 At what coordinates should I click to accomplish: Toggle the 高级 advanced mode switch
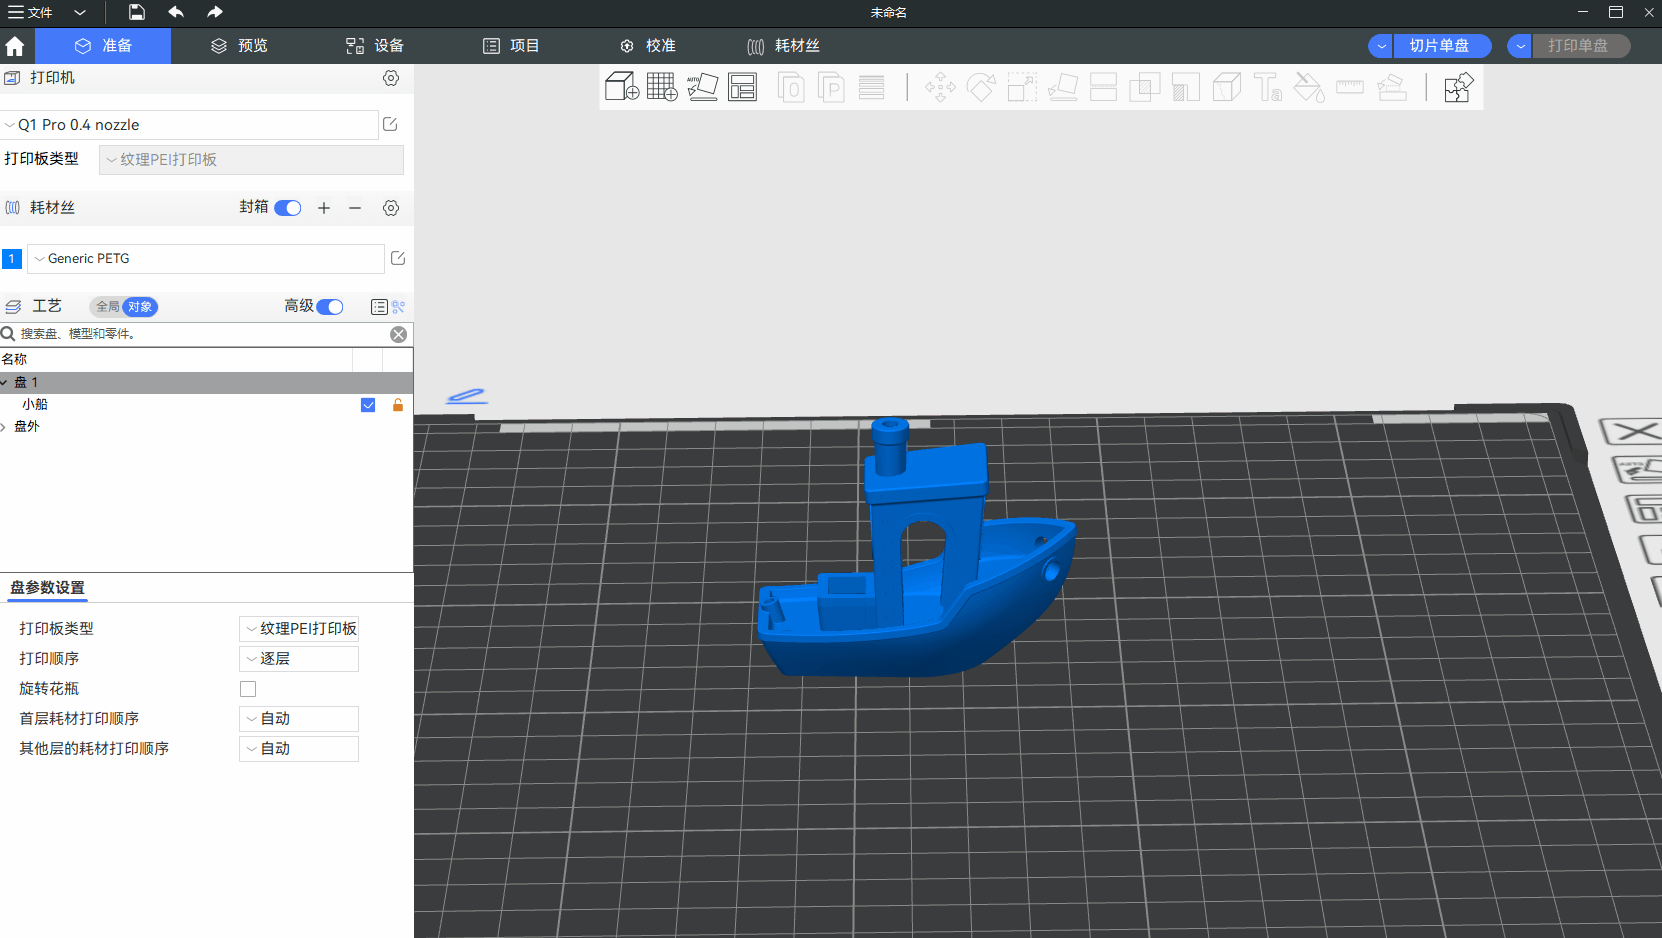[329, 307]
